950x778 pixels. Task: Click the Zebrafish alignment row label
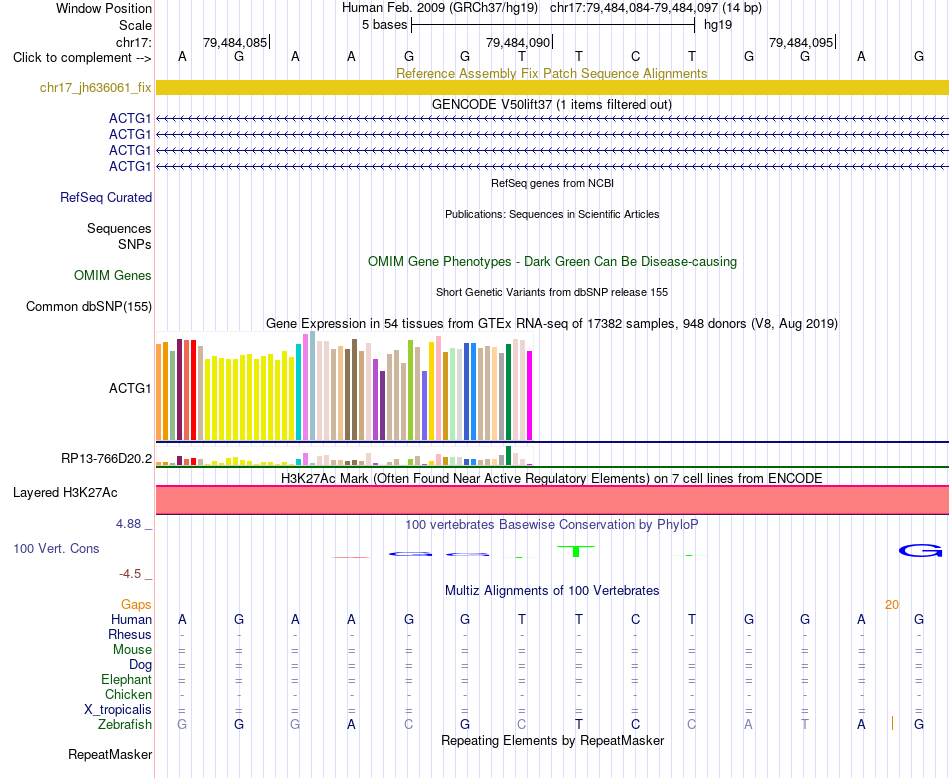(125, 724)
